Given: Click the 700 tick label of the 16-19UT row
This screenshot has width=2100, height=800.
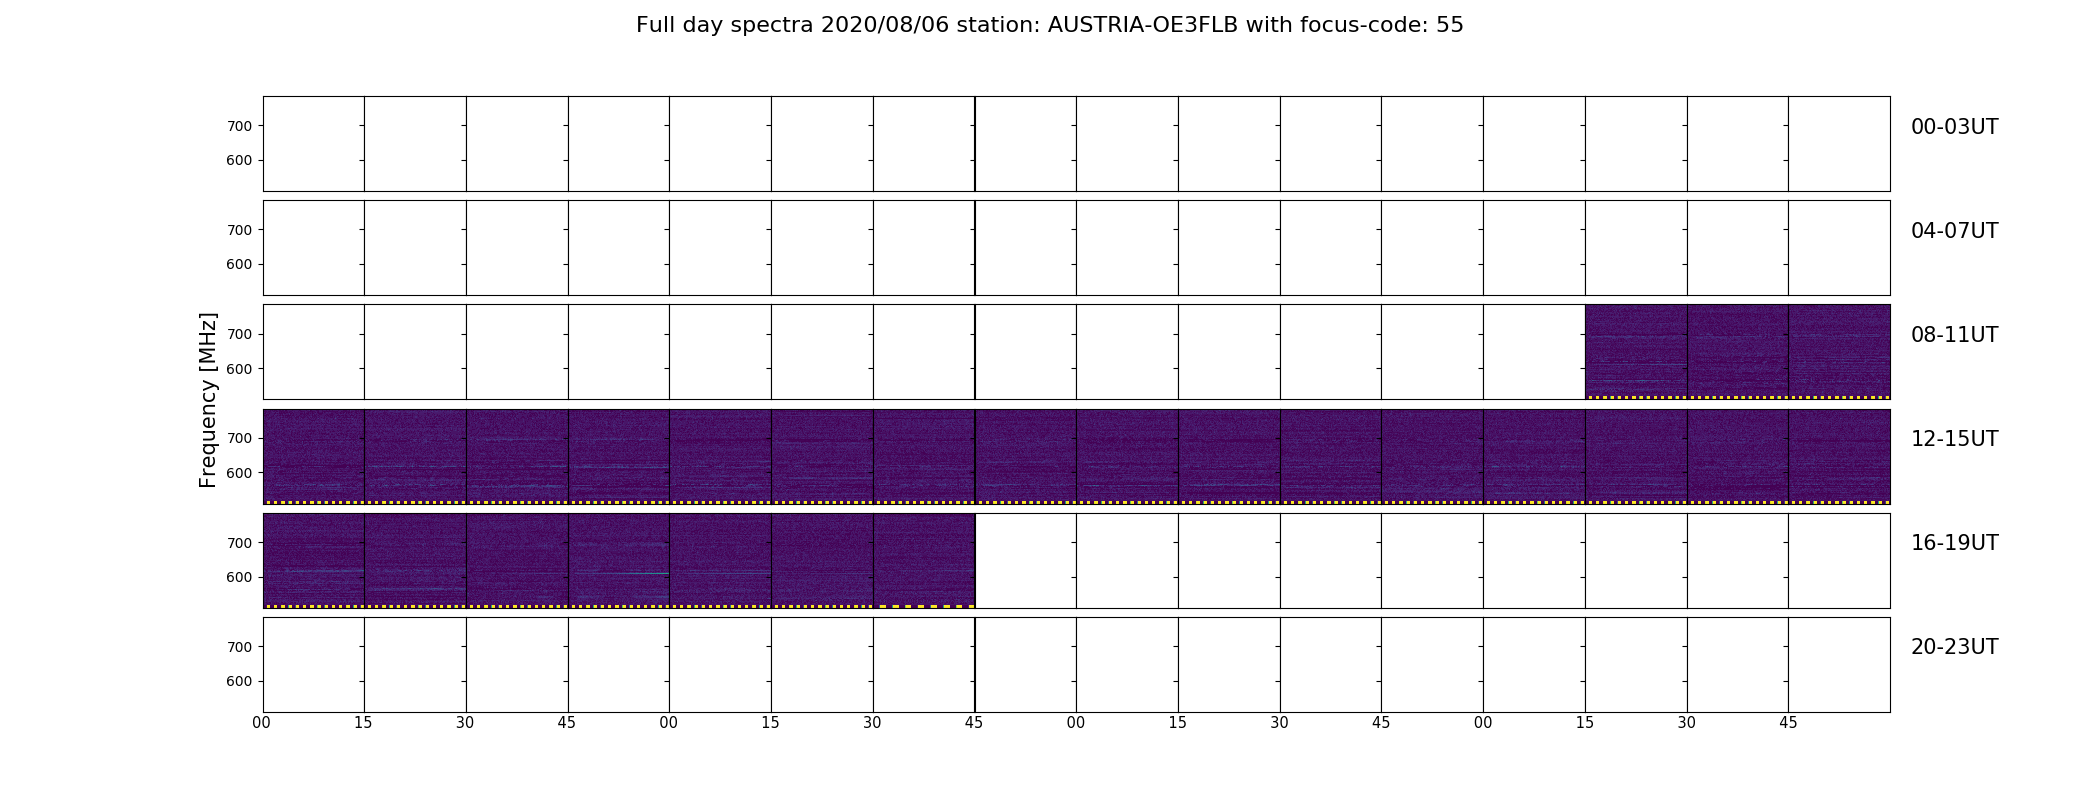Looking at the screenshot, I should pos(239,543).
